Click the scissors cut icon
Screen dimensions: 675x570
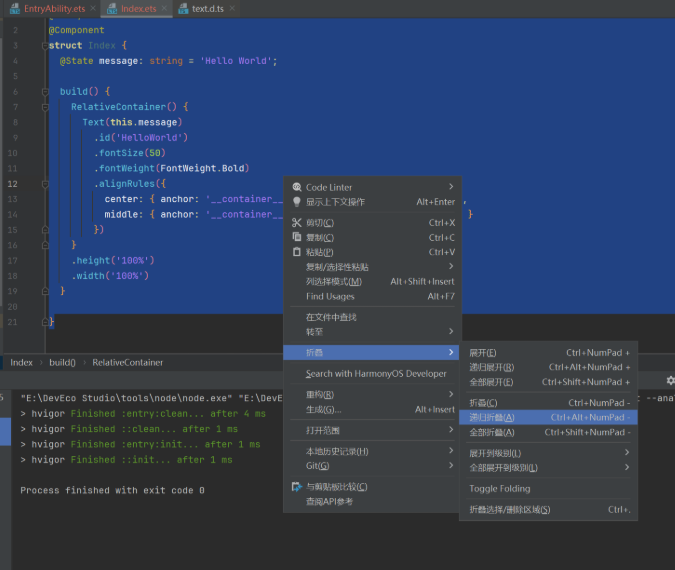click(x=297, y=223)
